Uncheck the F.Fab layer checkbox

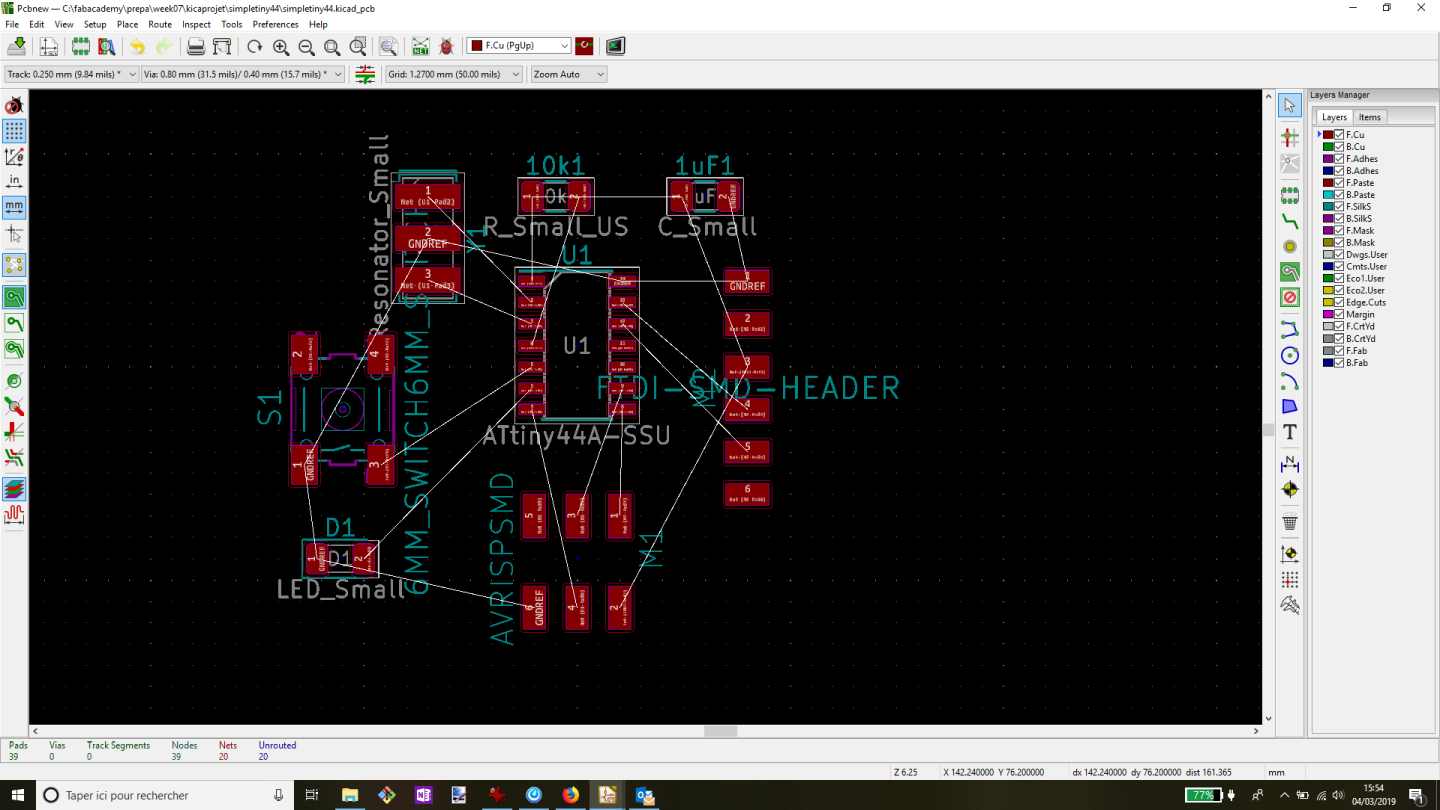pyautogui.click(x=1339, y=351)
